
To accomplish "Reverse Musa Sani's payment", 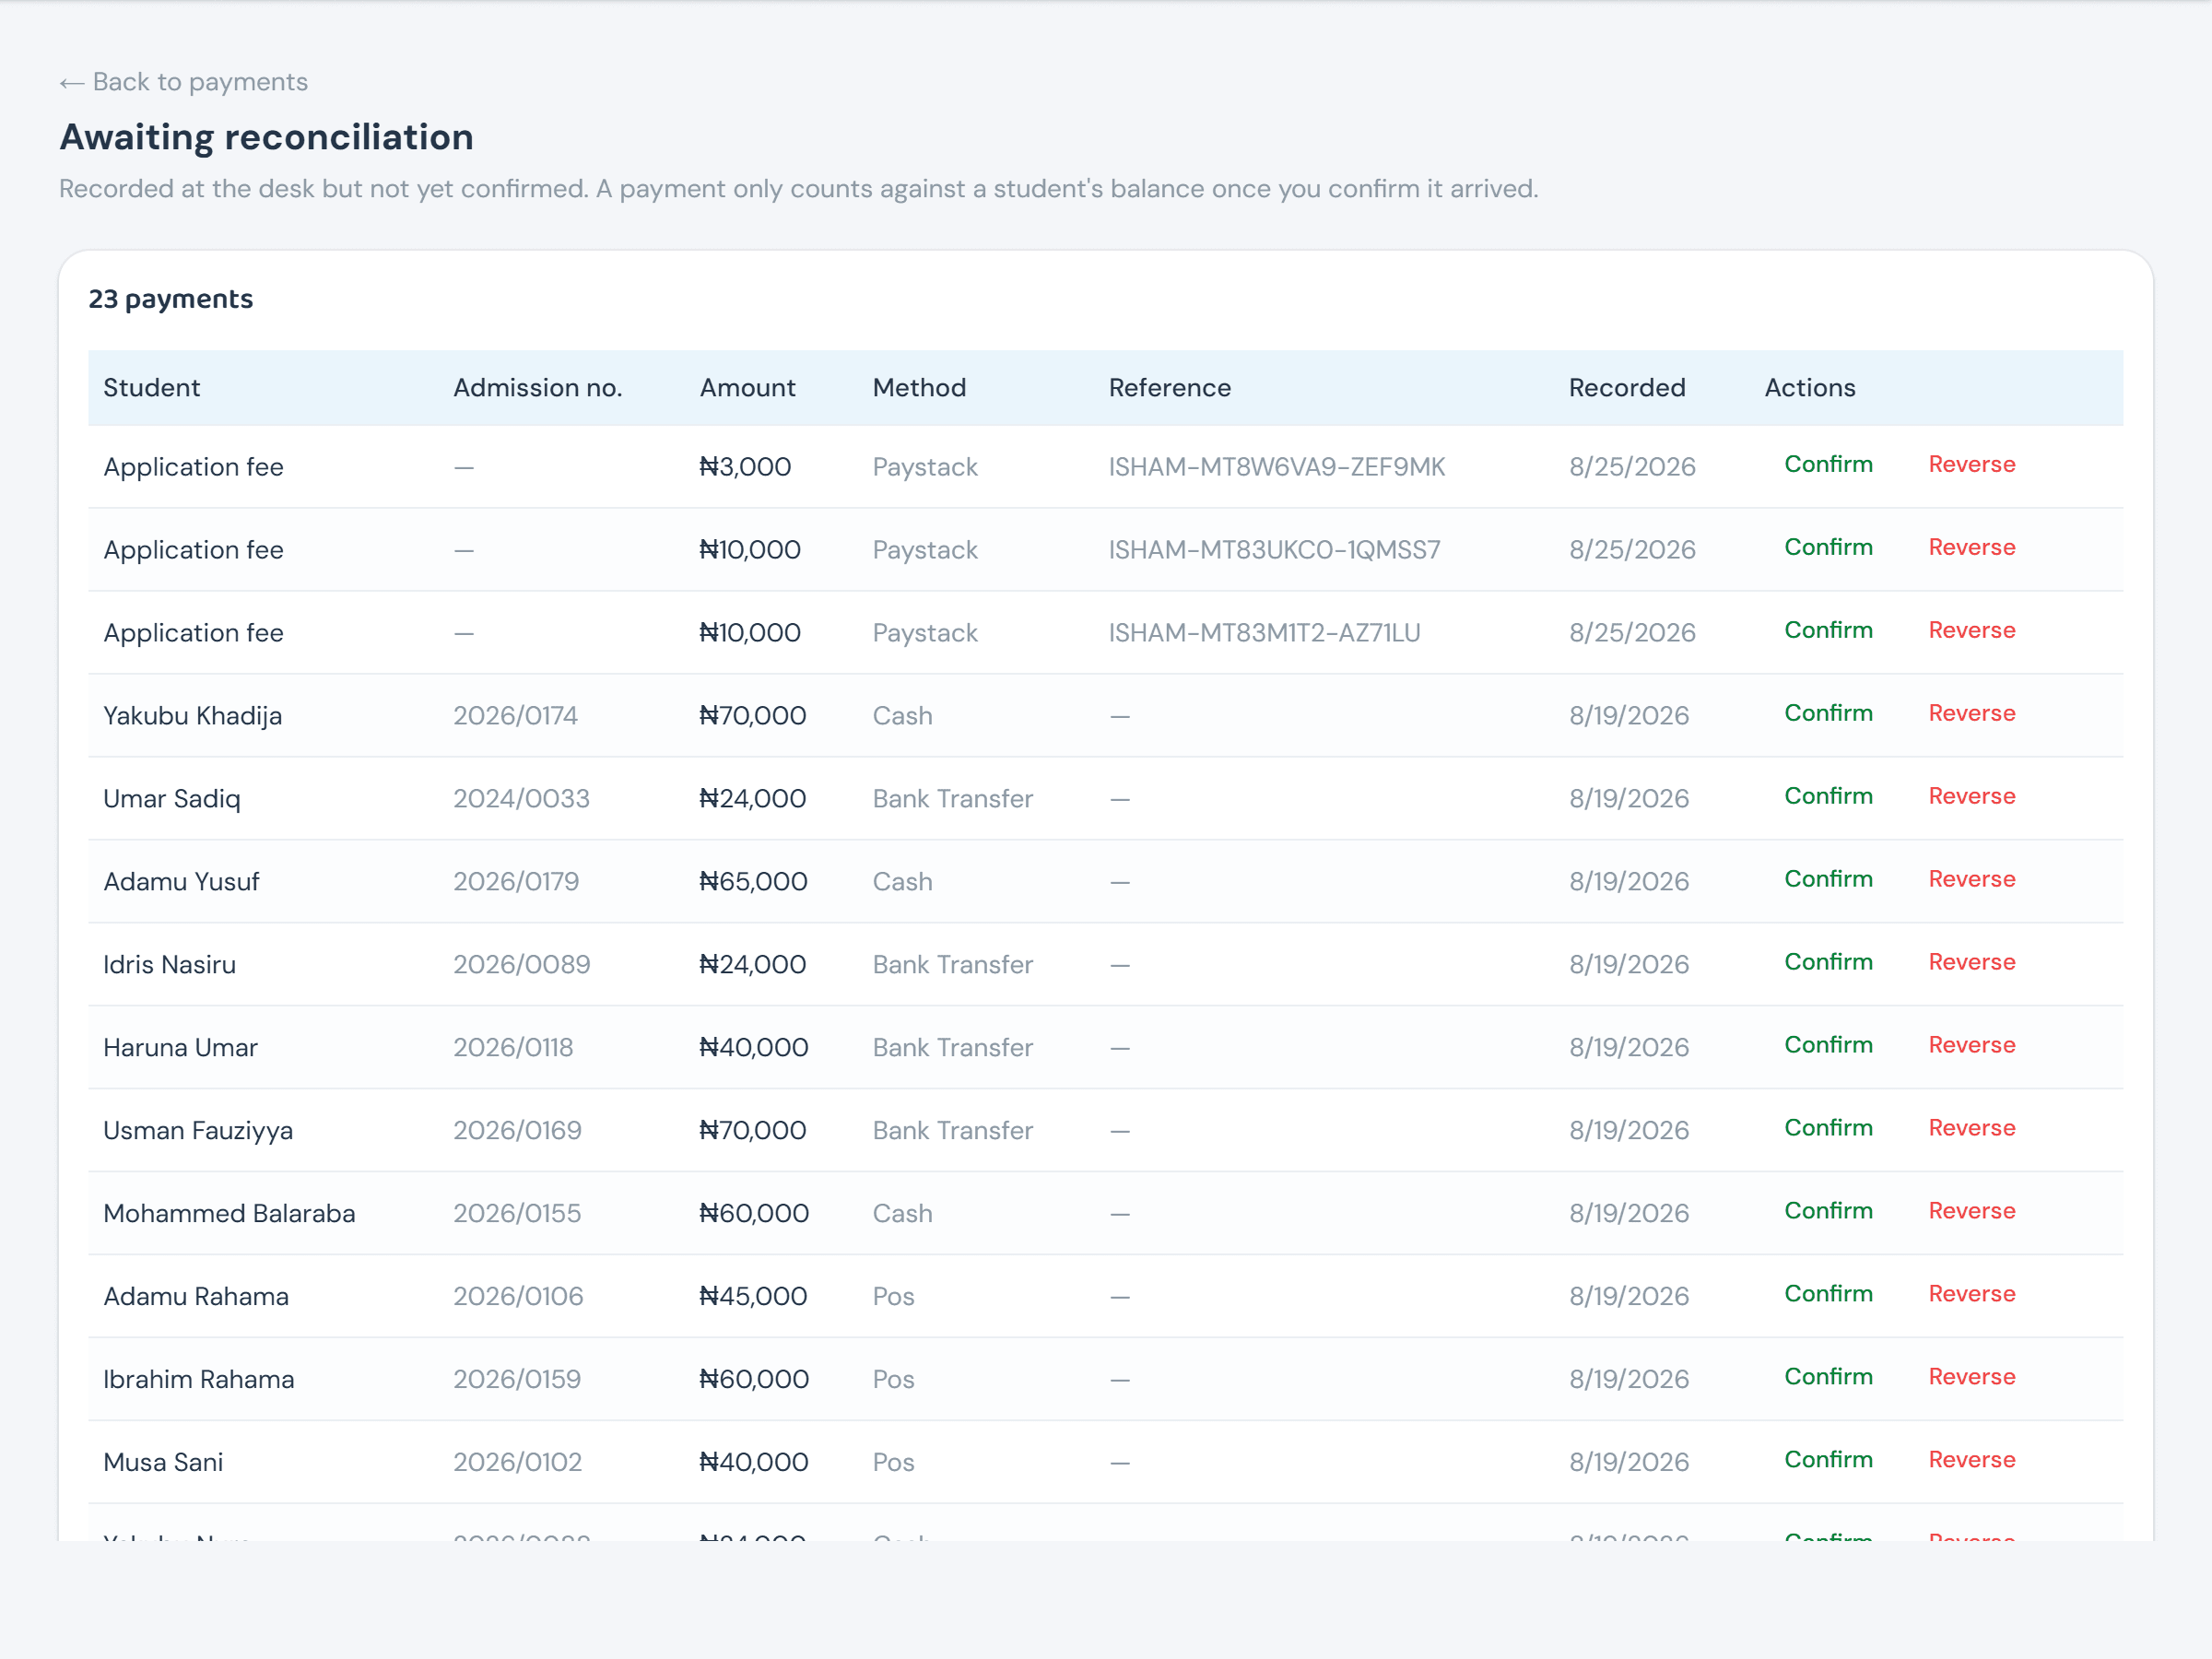I will tap(1972, 1460).
